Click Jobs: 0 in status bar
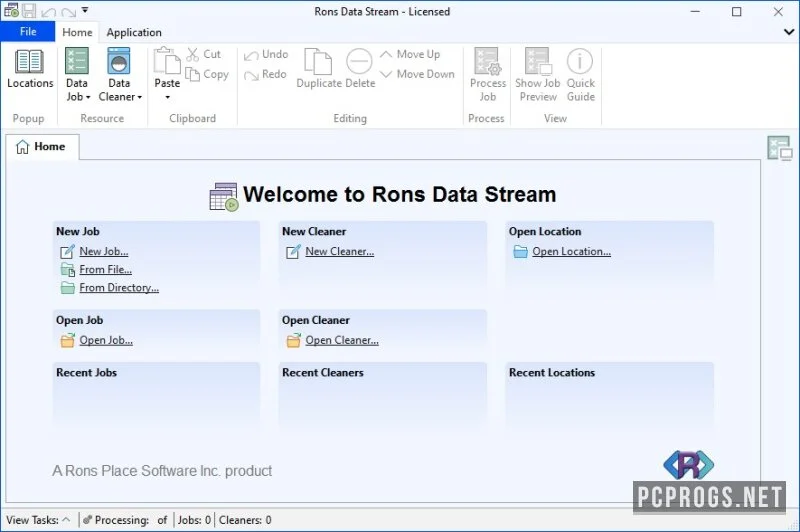Viewport: 800px width, 532px height. [194, 520]
